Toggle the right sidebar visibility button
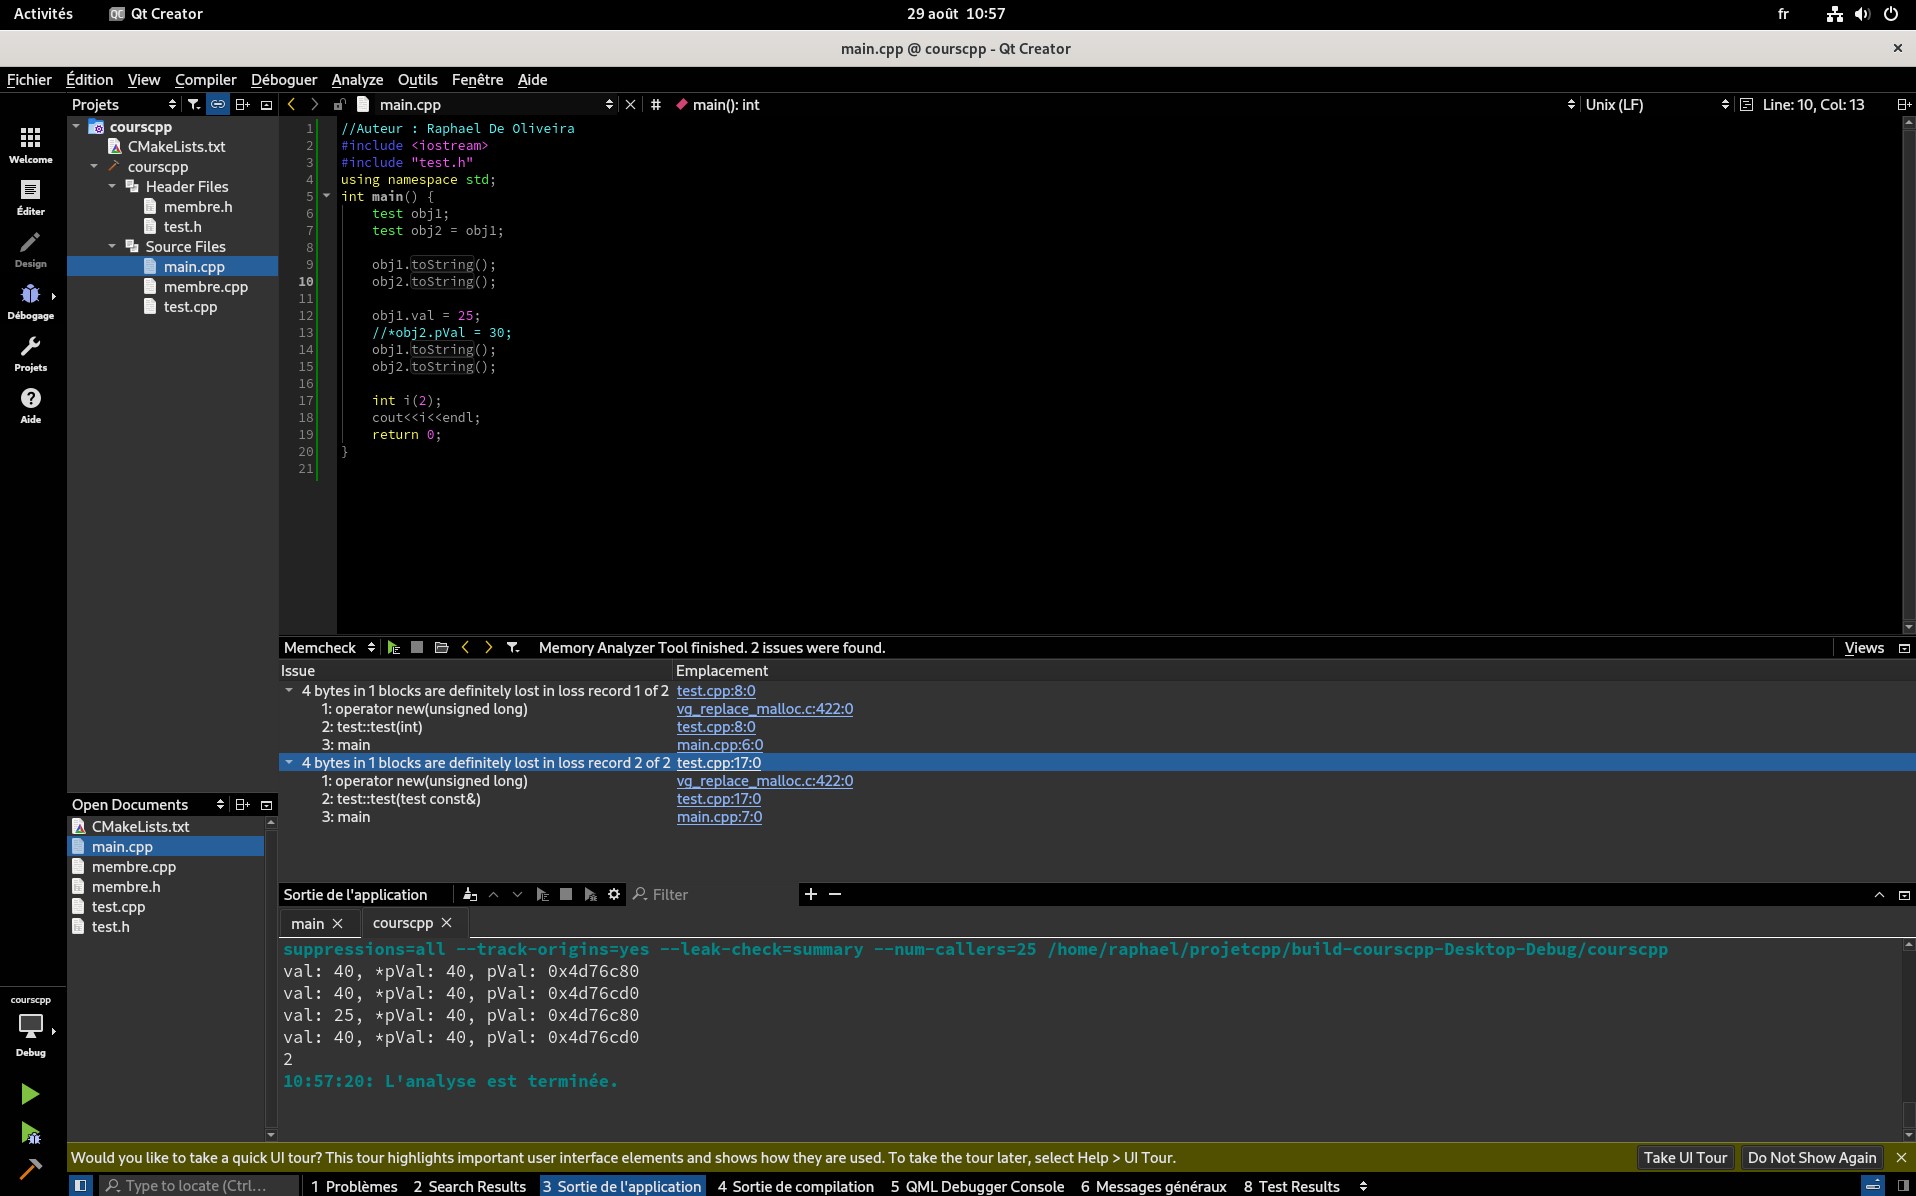1916x1196 pixels. coord(1903,1186)
